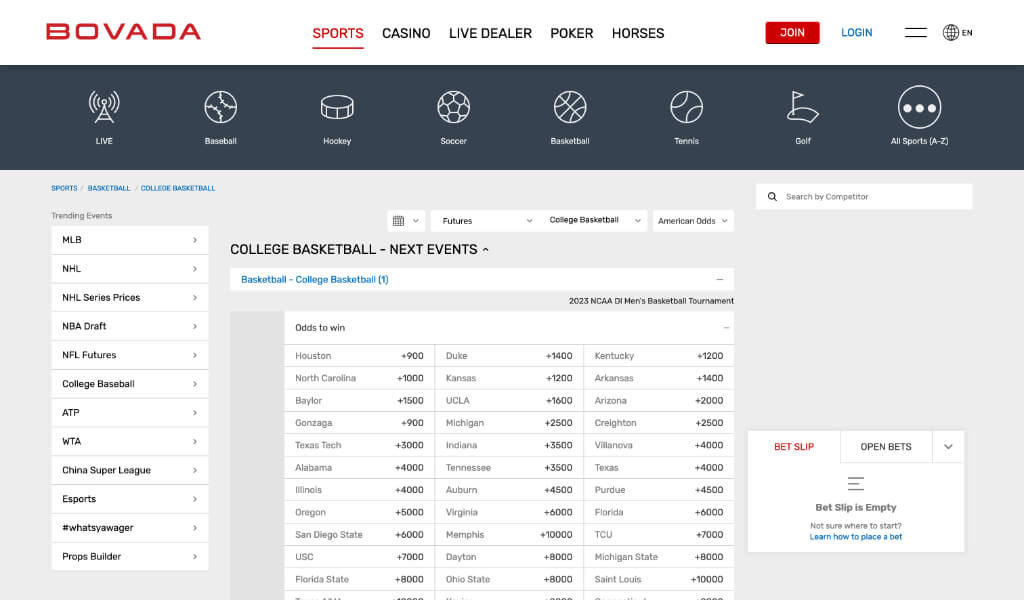Select Gonzaga +900 odds

point(359,423)
